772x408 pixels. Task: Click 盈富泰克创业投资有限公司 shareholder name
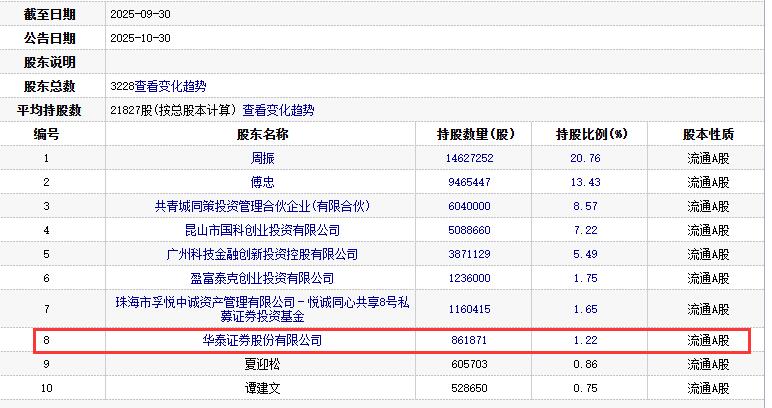263,278
